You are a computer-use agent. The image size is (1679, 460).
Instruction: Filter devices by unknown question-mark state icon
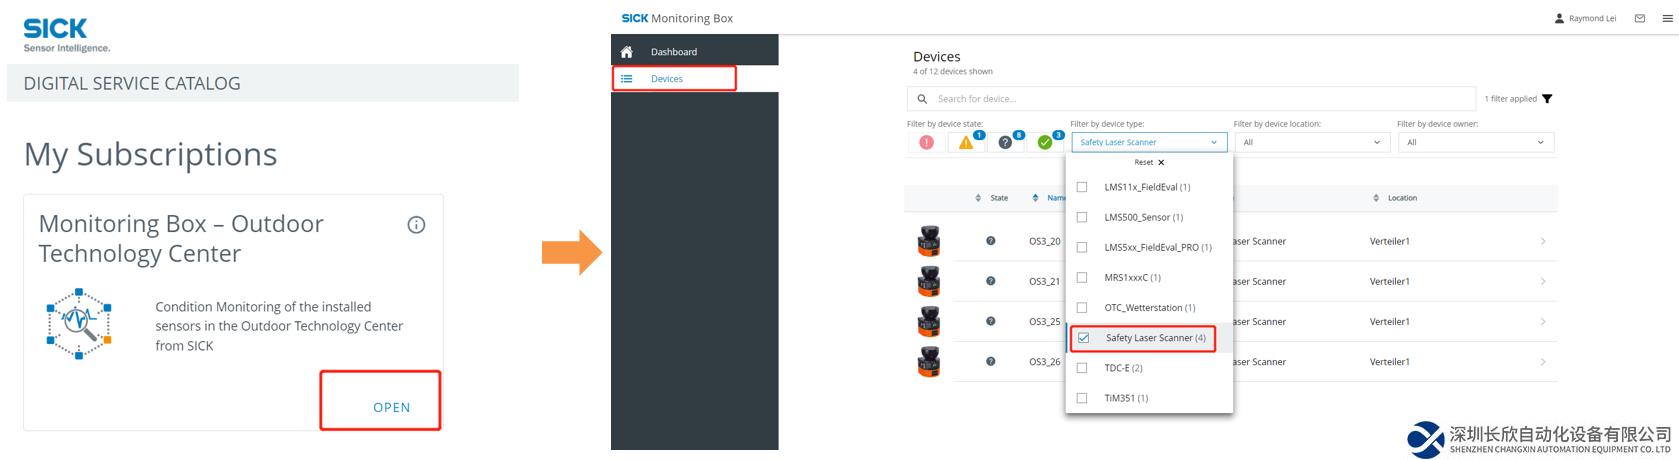pyautogui.click(x=1005, y=142)
